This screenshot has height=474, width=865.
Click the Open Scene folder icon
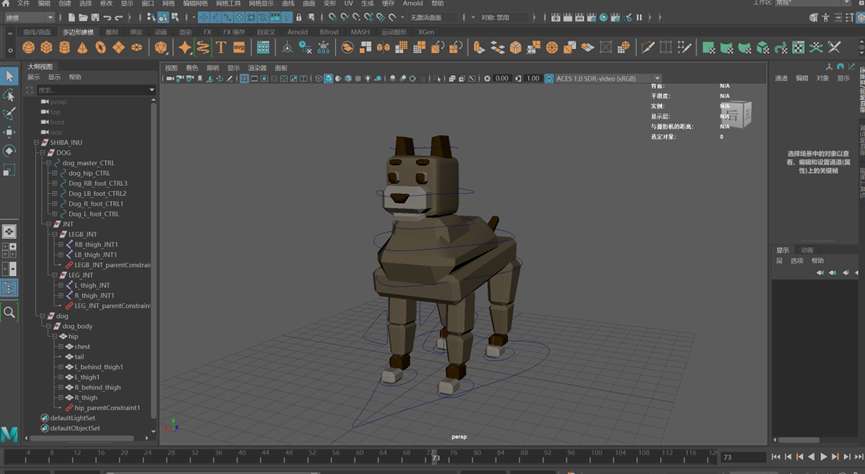tap(83, 18)
